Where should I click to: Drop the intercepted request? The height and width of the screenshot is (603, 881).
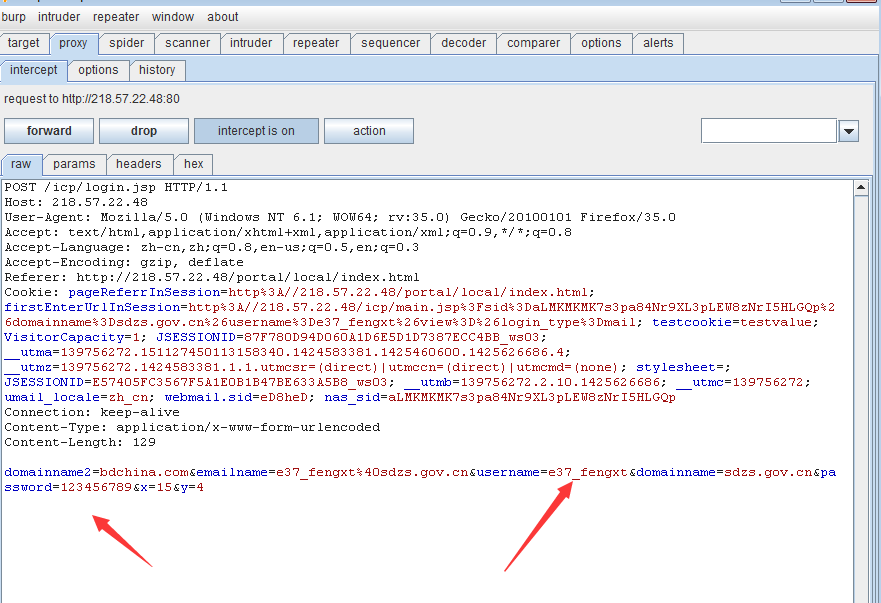coord(144,131)
